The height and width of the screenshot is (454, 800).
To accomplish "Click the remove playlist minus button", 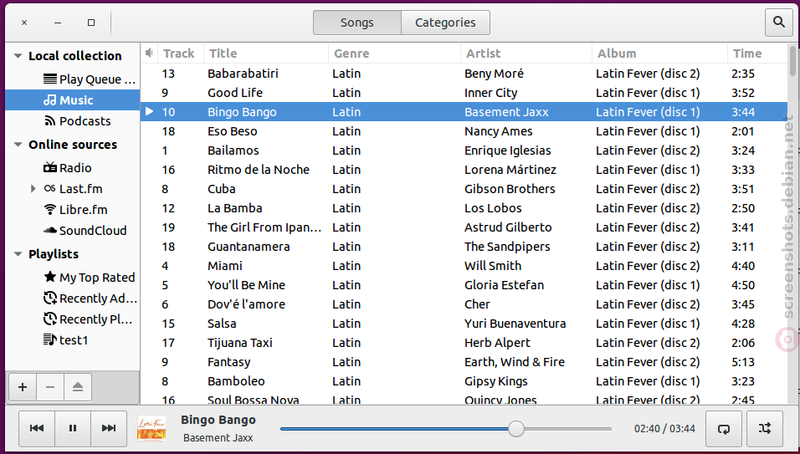I will tap(50, 387).
